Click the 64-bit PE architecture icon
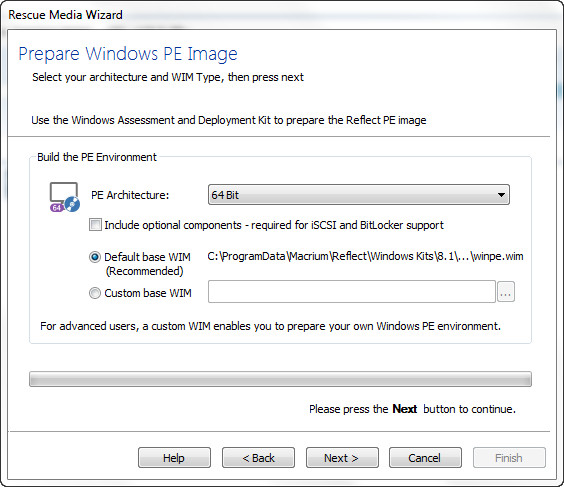Image resolution: width=564 pixels, height=487 pixels. point(65,197)
